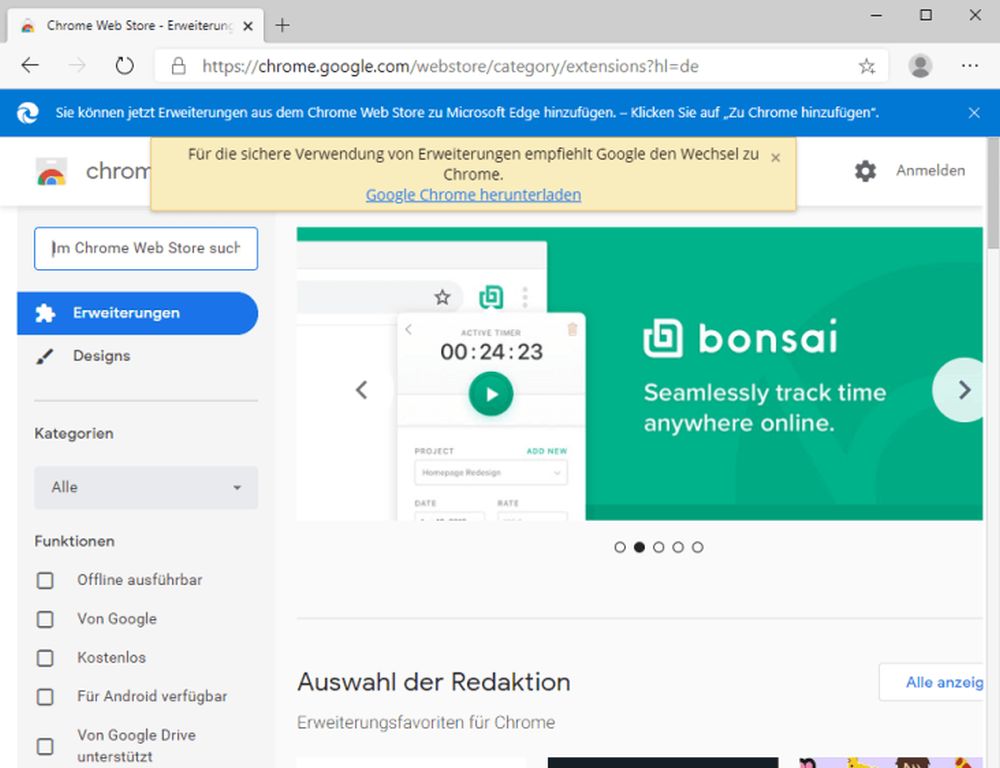Go to next carousel slide arrow
Screen dimensions: 1000x768
tap(964, 390)
